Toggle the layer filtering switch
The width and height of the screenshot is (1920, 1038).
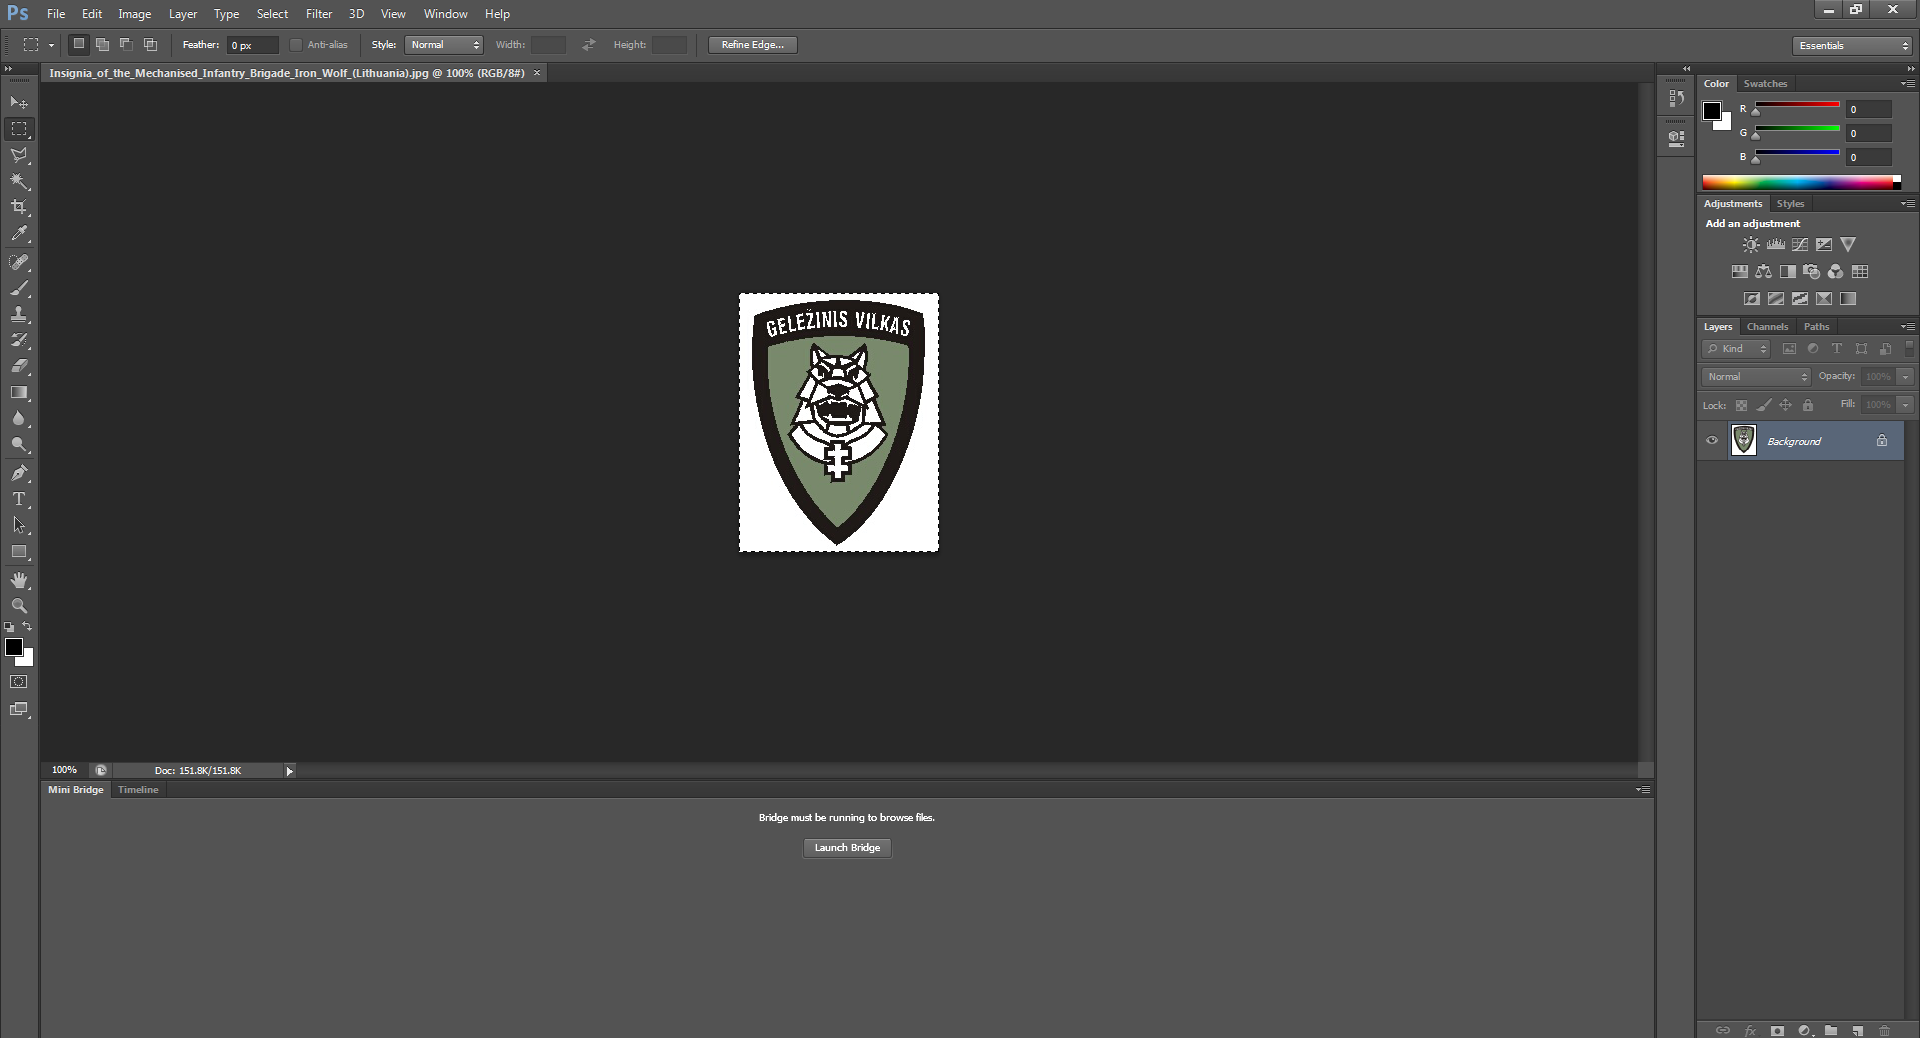click(1910, 349)
